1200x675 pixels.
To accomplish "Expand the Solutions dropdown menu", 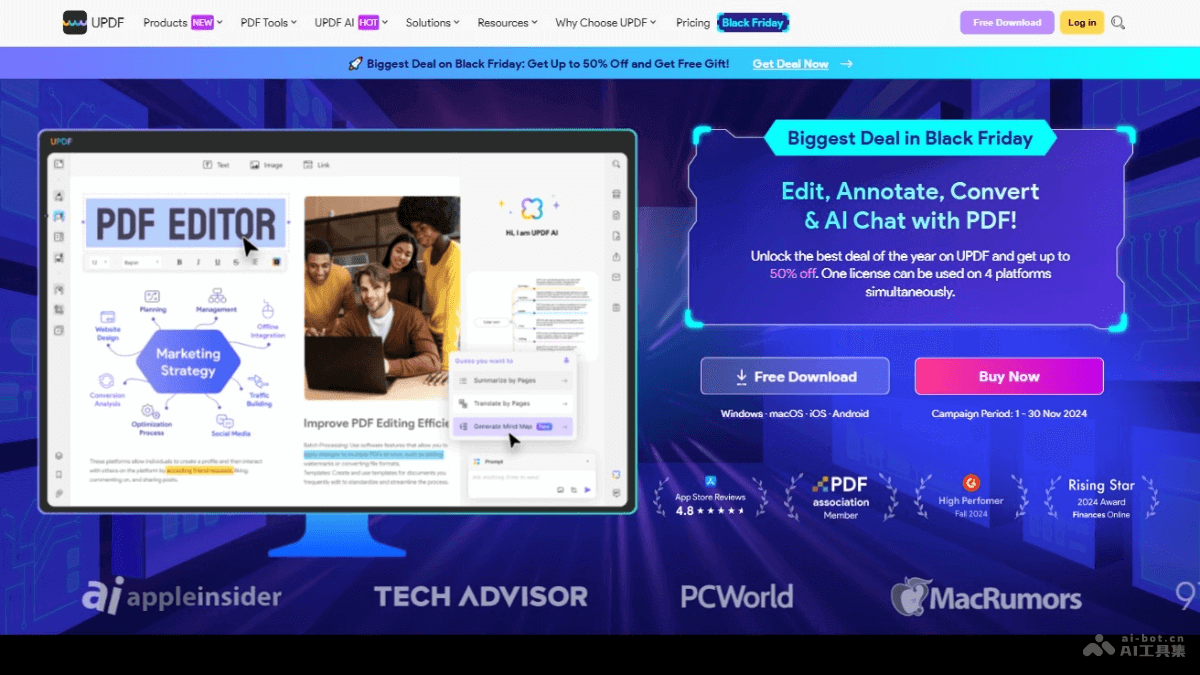I will click(x=432, y=22).
